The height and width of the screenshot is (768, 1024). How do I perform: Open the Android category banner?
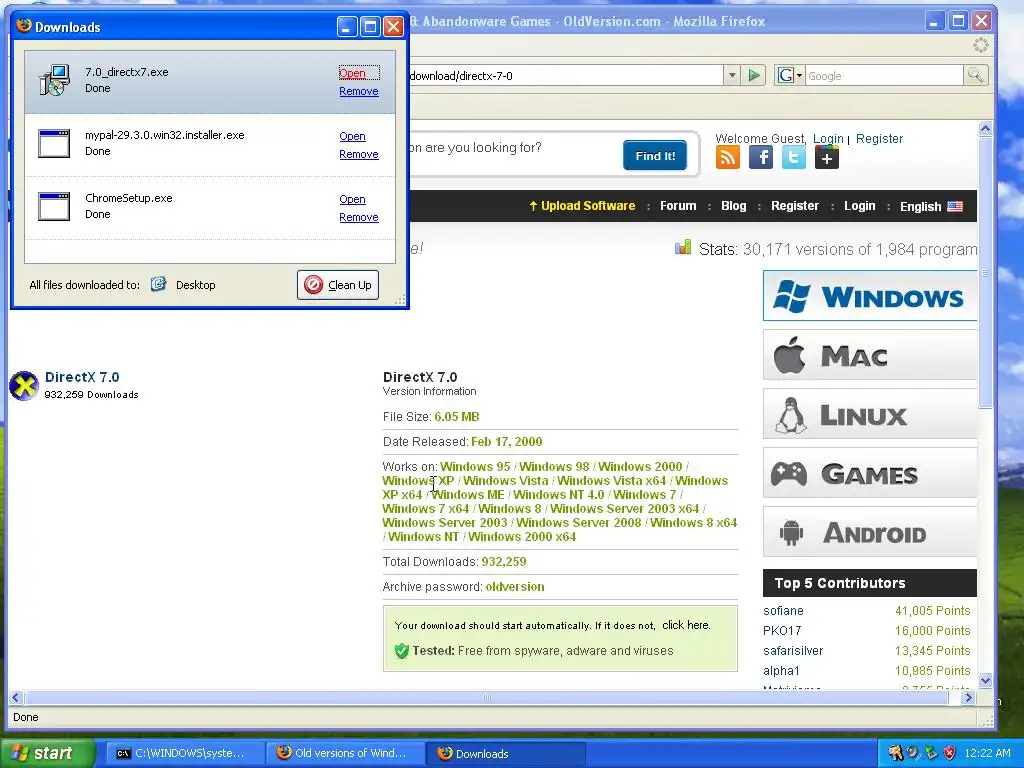tap(870, 532)
